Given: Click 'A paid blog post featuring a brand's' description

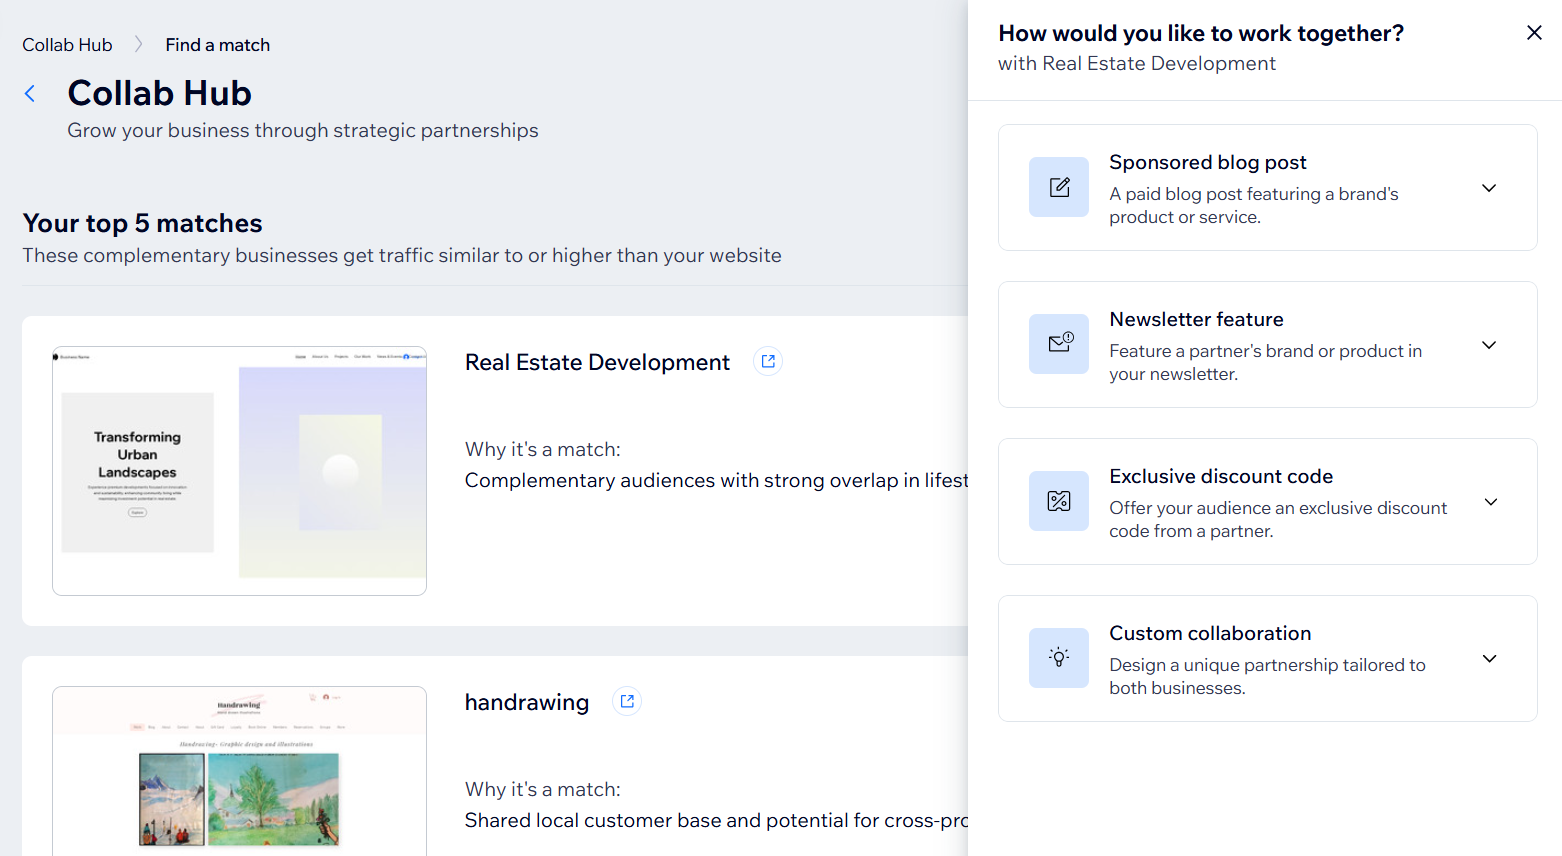Looking at the screenshot, I should coord(1254,194).
